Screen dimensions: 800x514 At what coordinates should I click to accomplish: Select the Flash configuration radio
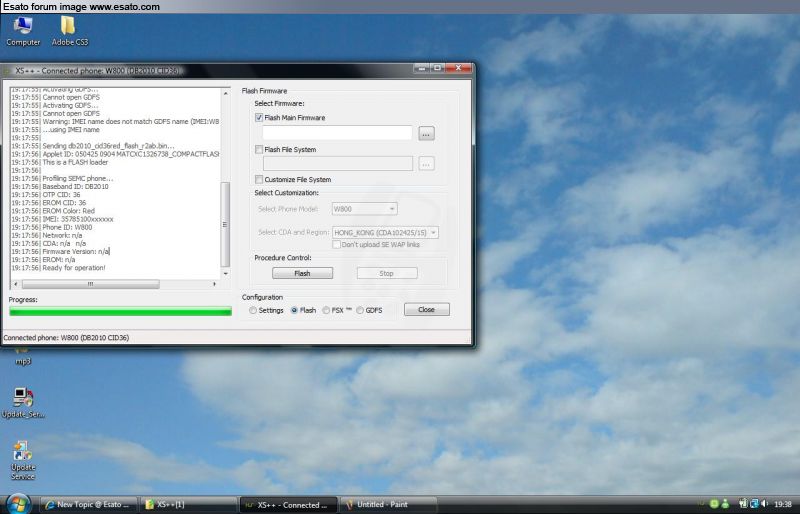[x=294, y=310]
